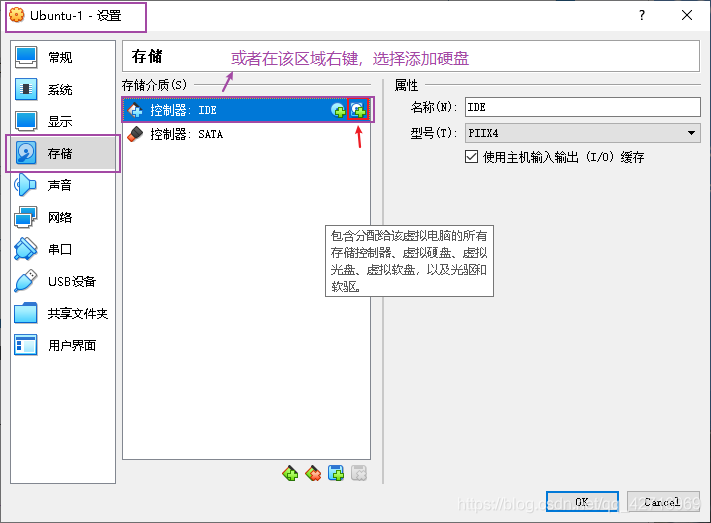Click the Ubuntu-1 settings gear title icon

pyautogui.click(x=17, y=15)
